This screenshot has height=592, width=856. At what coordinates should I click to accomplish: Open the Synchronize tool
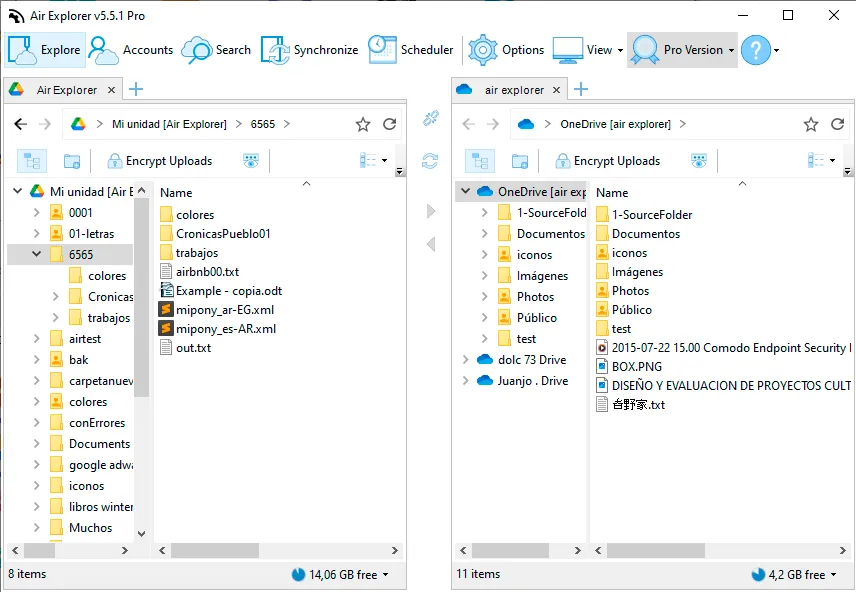coord(310,50)
